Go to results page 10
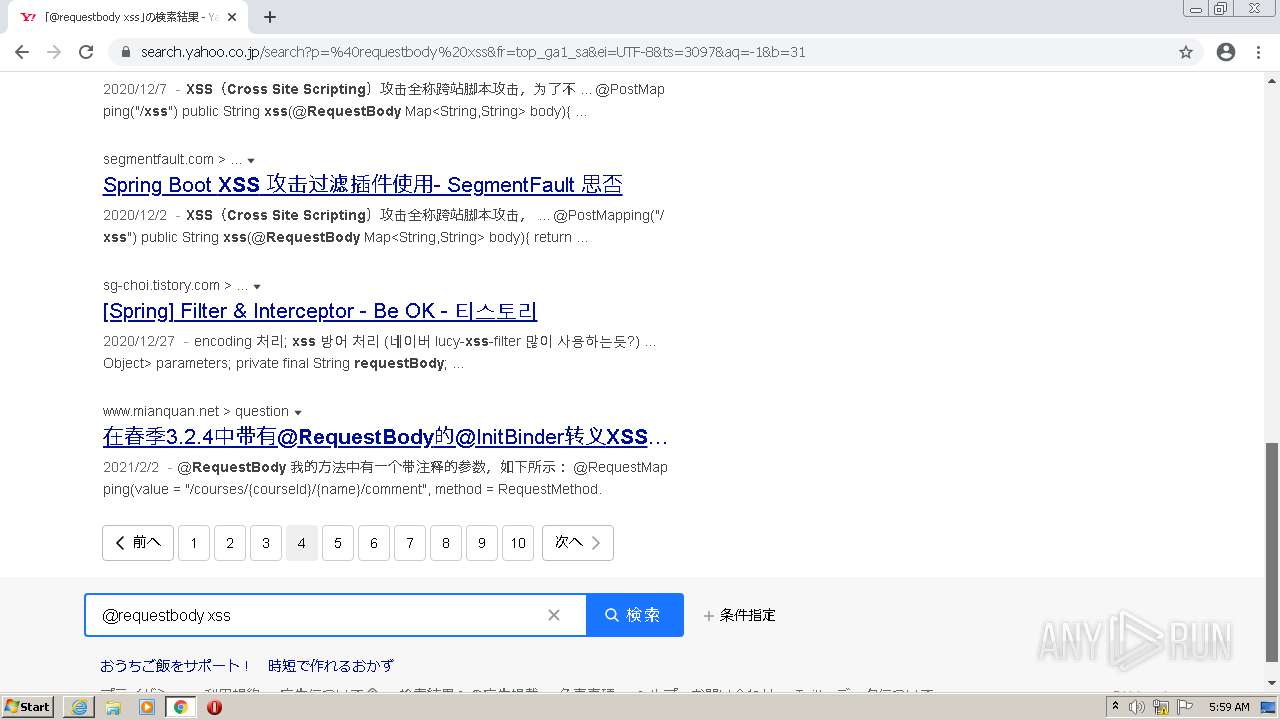The image size is (1280, 720). pos(518,543)
